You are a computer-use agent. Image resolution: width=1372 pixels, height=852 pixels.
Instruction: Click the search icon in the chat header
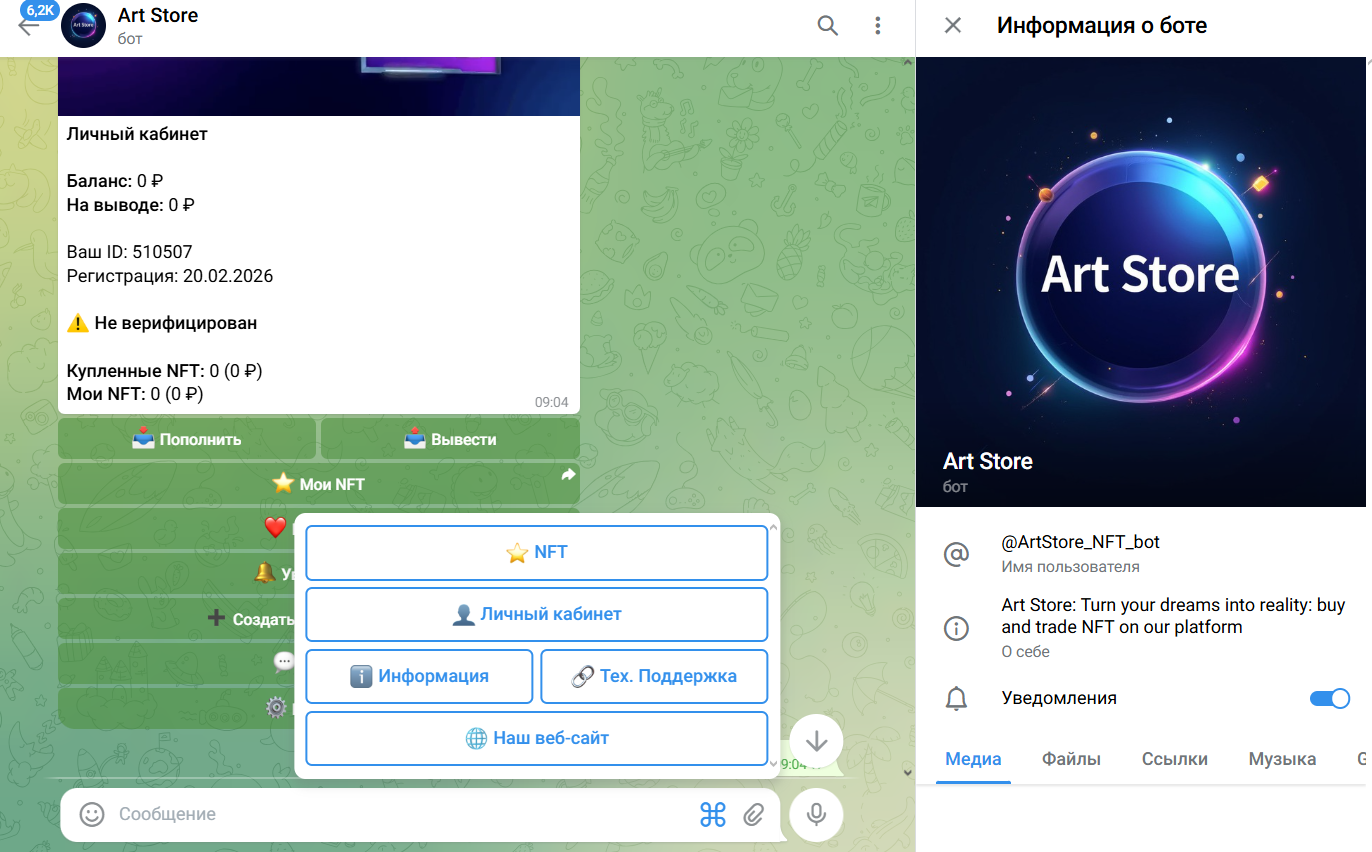pyautogui.click(x=827, y=26)
